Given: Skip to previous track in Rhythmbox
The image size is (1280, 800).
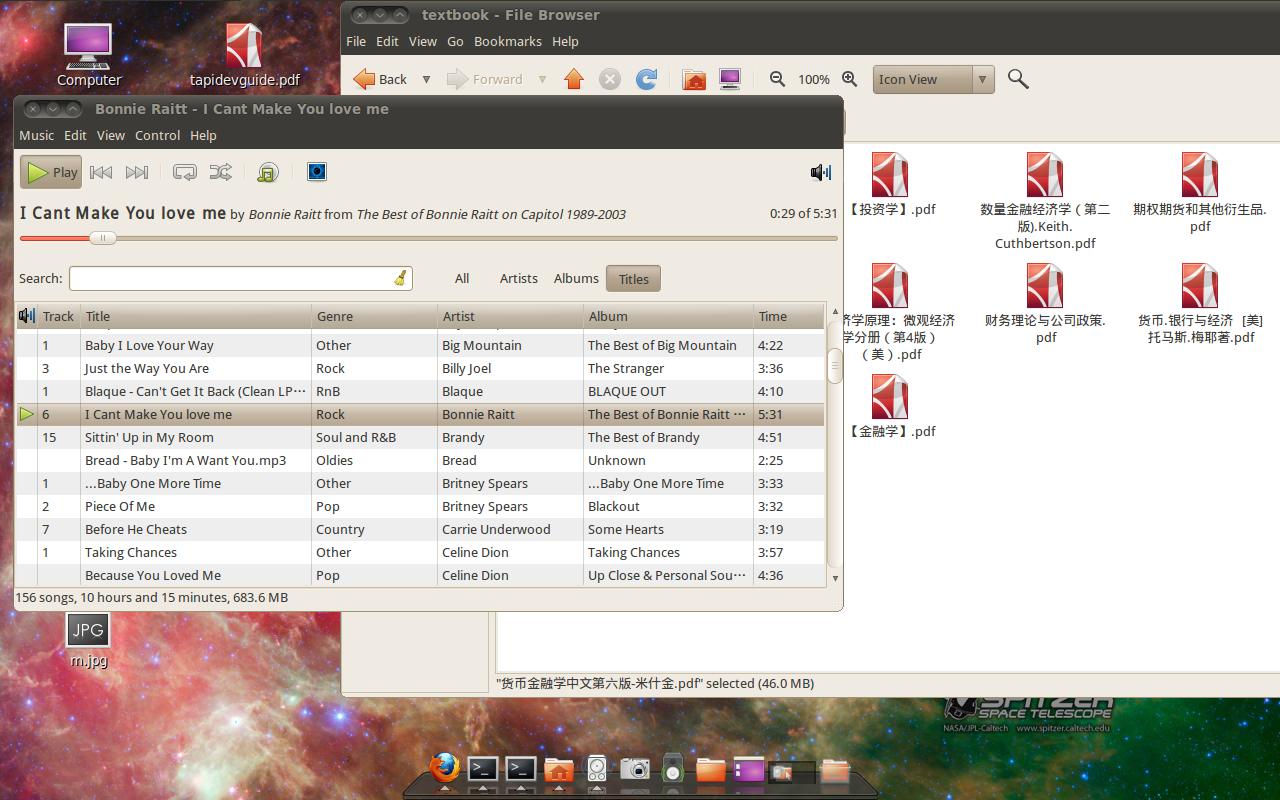Looking at the screenshot, I should [x=101, y=172].
